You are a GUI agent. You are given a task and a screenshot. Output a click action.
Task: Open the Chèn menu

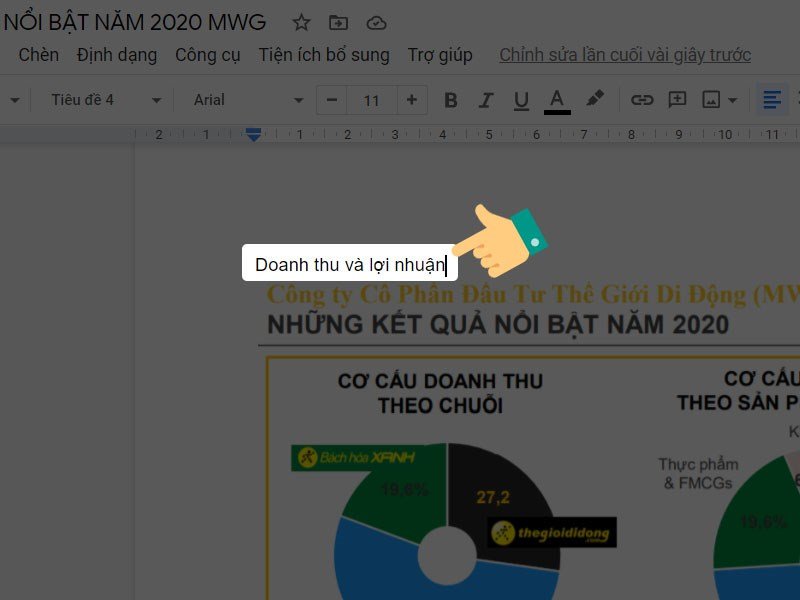(39, 55)
